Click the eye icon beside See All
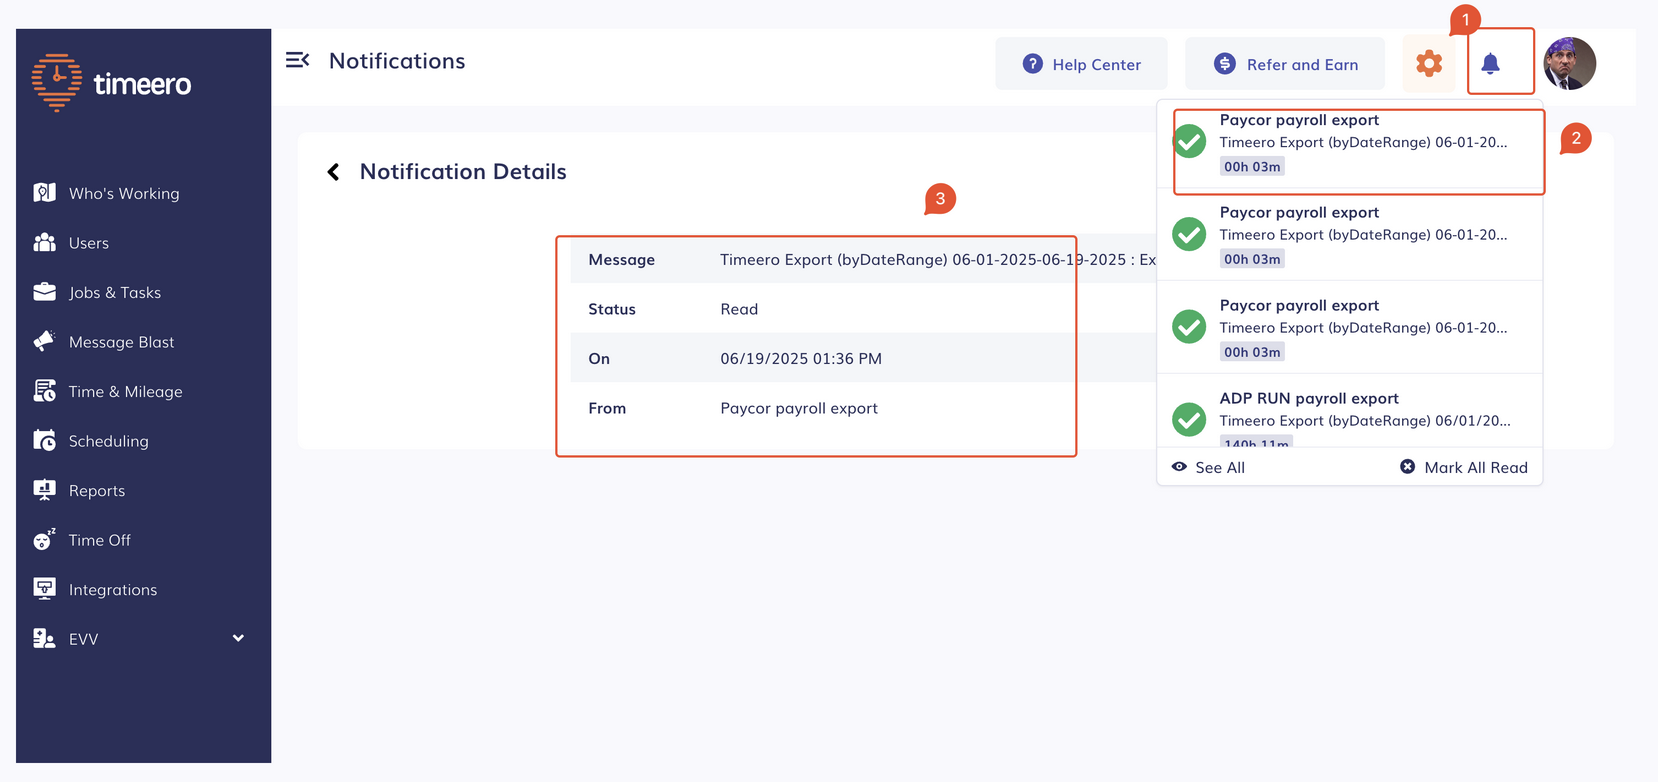The width and height of the screenshot is (1666, 782). tap(1179, 467)
